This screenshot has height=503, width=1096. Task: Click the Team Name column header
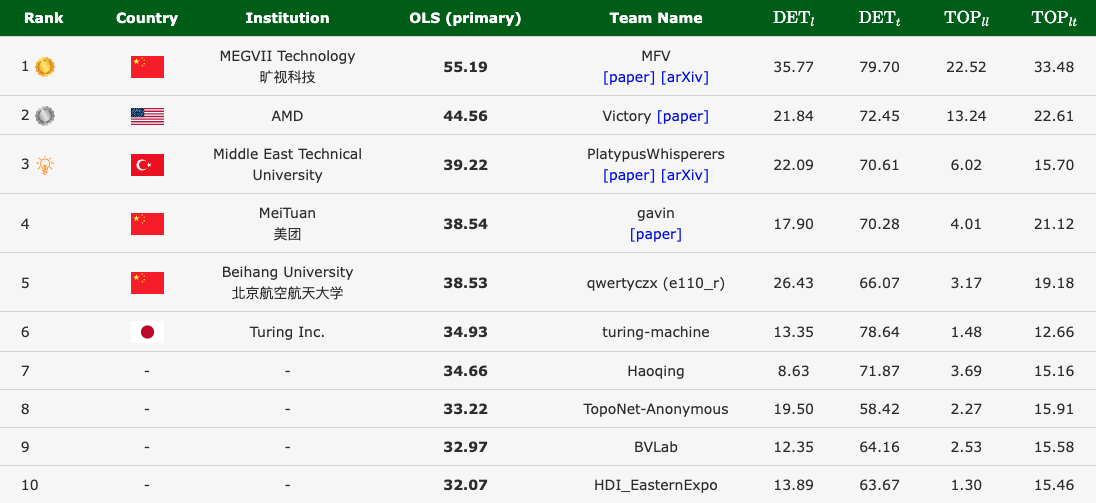click(655, 18)
